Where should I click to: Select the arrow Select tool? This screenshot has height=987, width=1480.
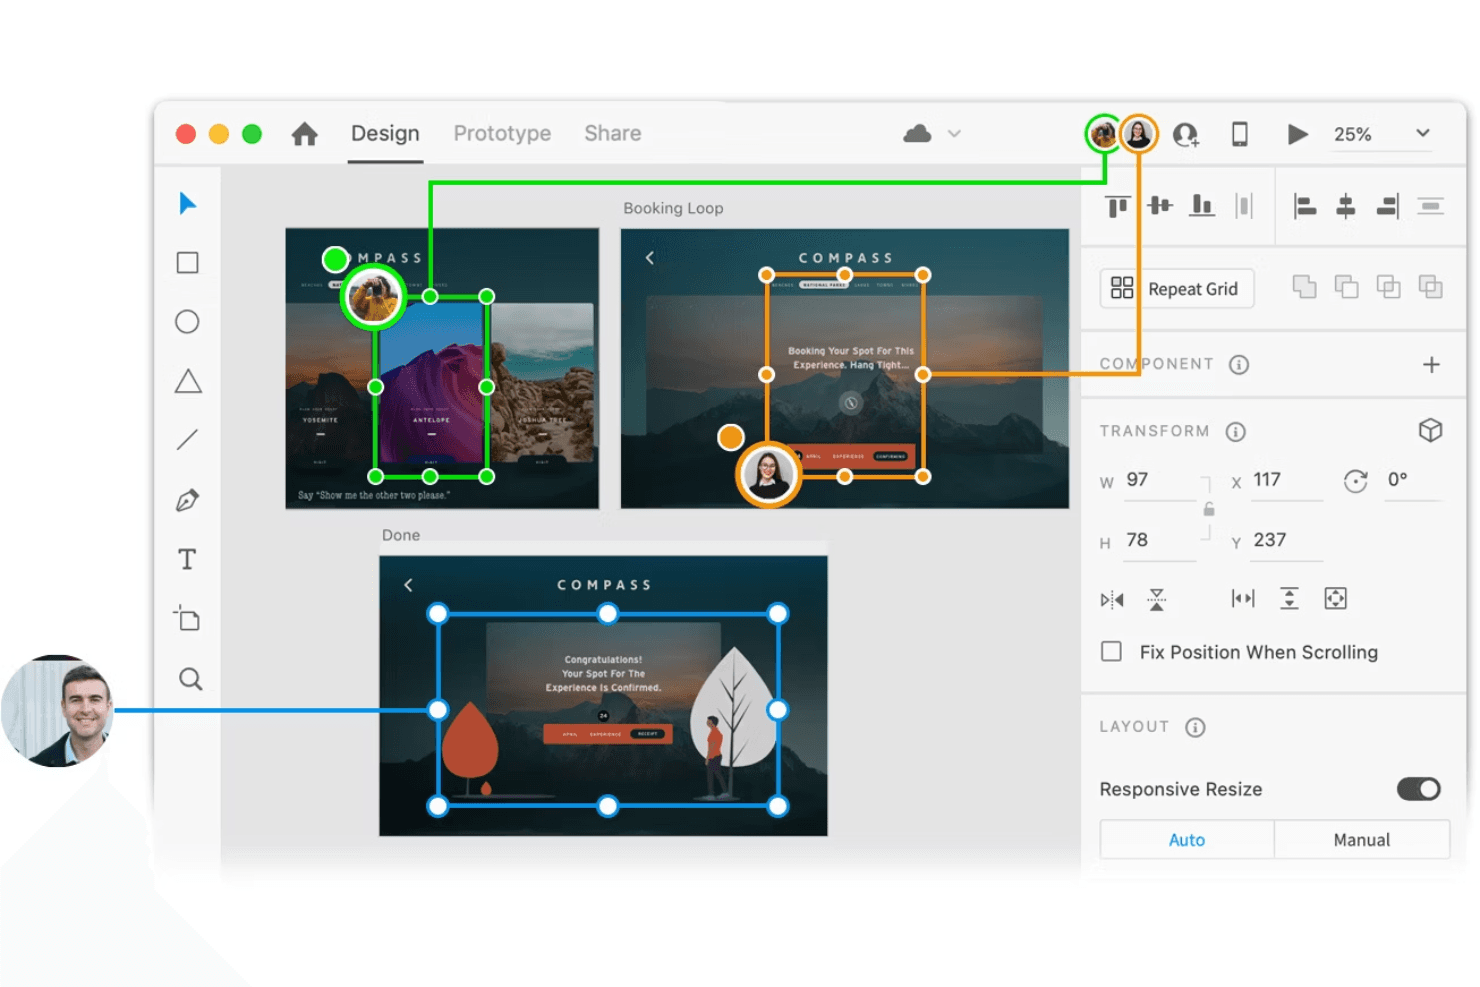(x=187, y=204)
